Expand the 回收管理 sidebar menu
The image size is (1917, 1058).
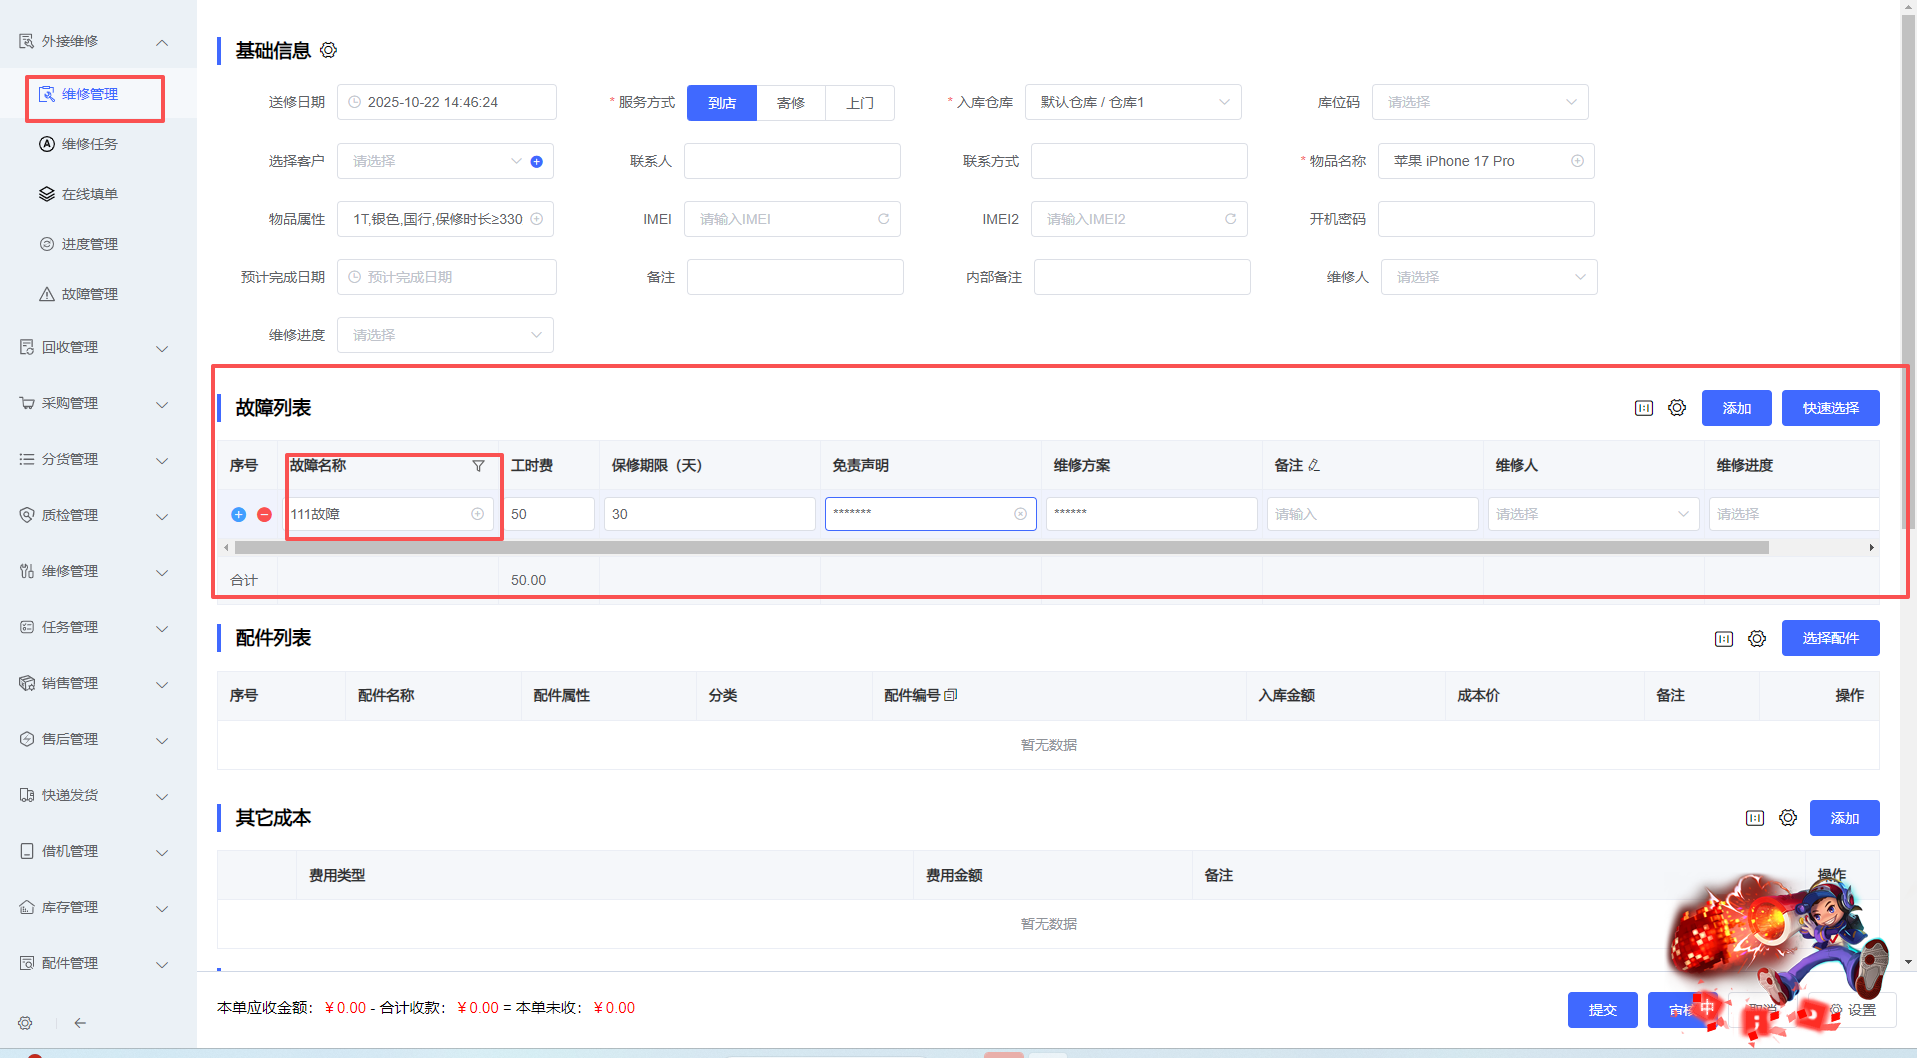click(x=95, y=348)
